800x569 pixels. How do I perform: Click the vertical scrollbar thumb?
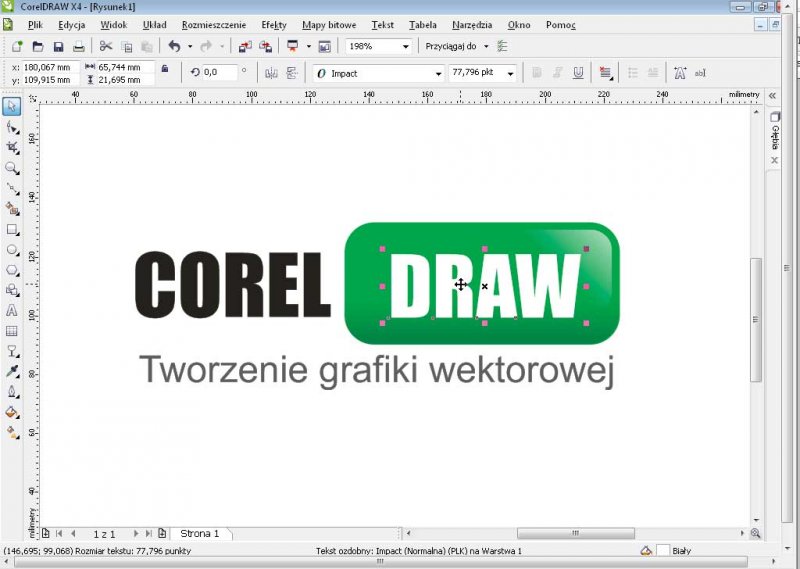point(756,319)
